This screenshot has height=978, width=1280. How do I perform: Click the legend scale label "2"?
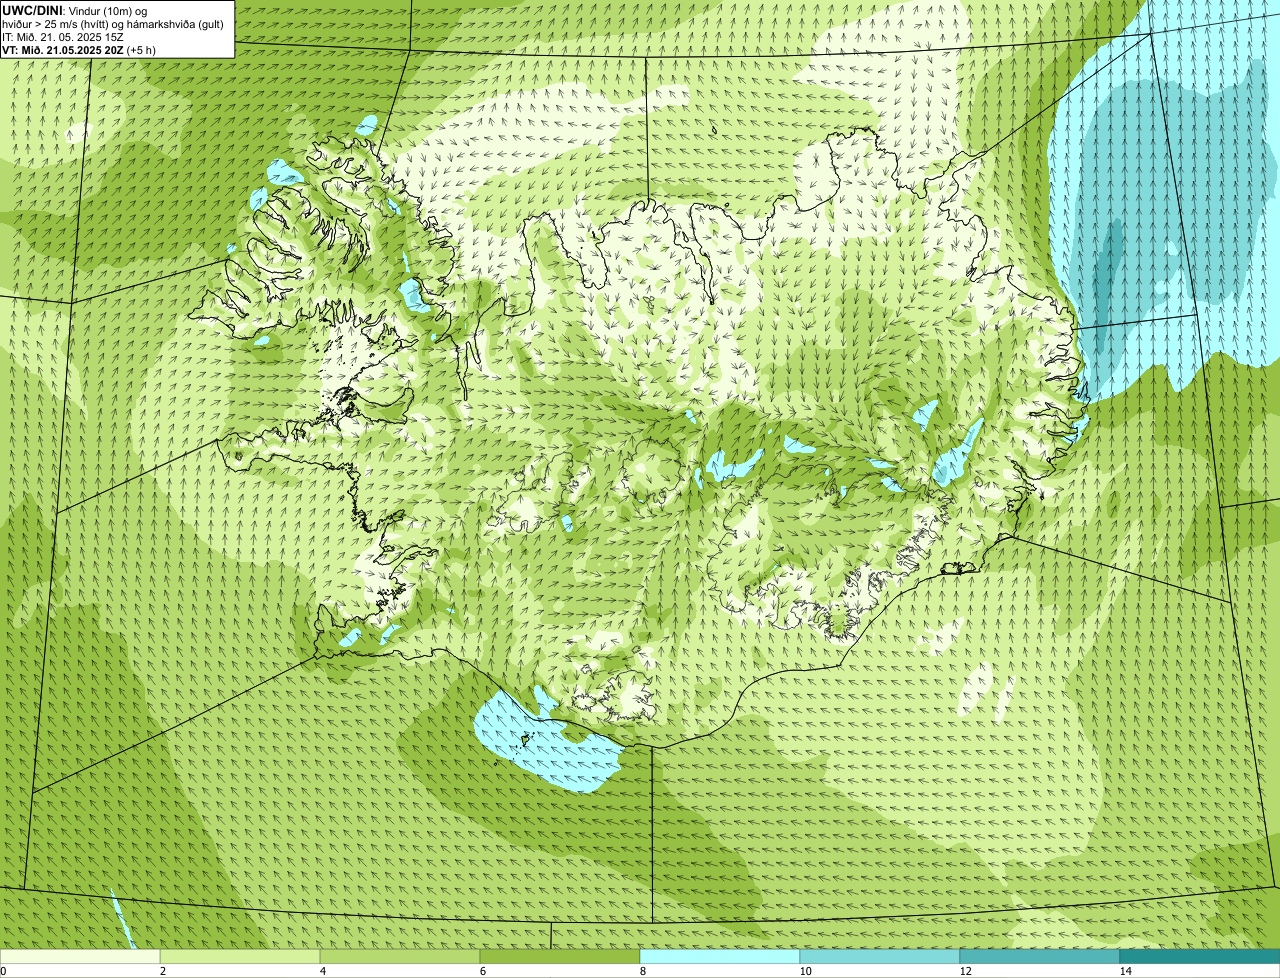(x=162, y=971)
